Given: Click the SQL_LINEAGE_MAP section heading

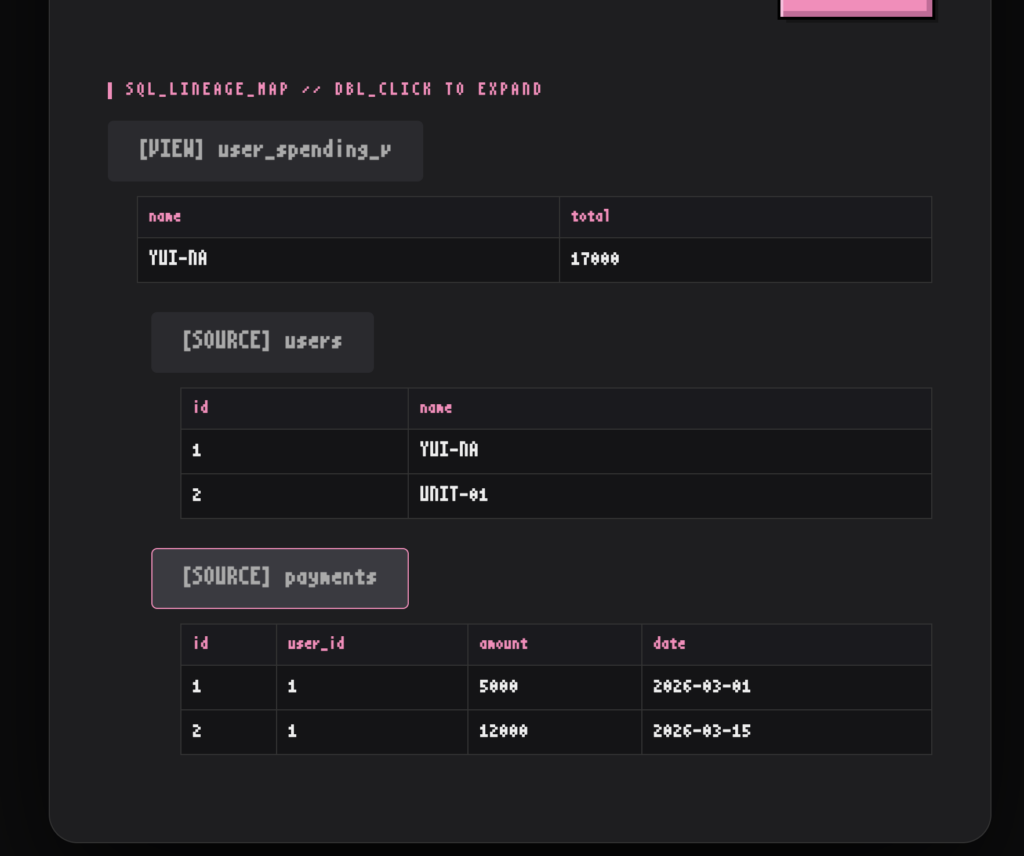Looking at the screenshot, I should (333, 89).
